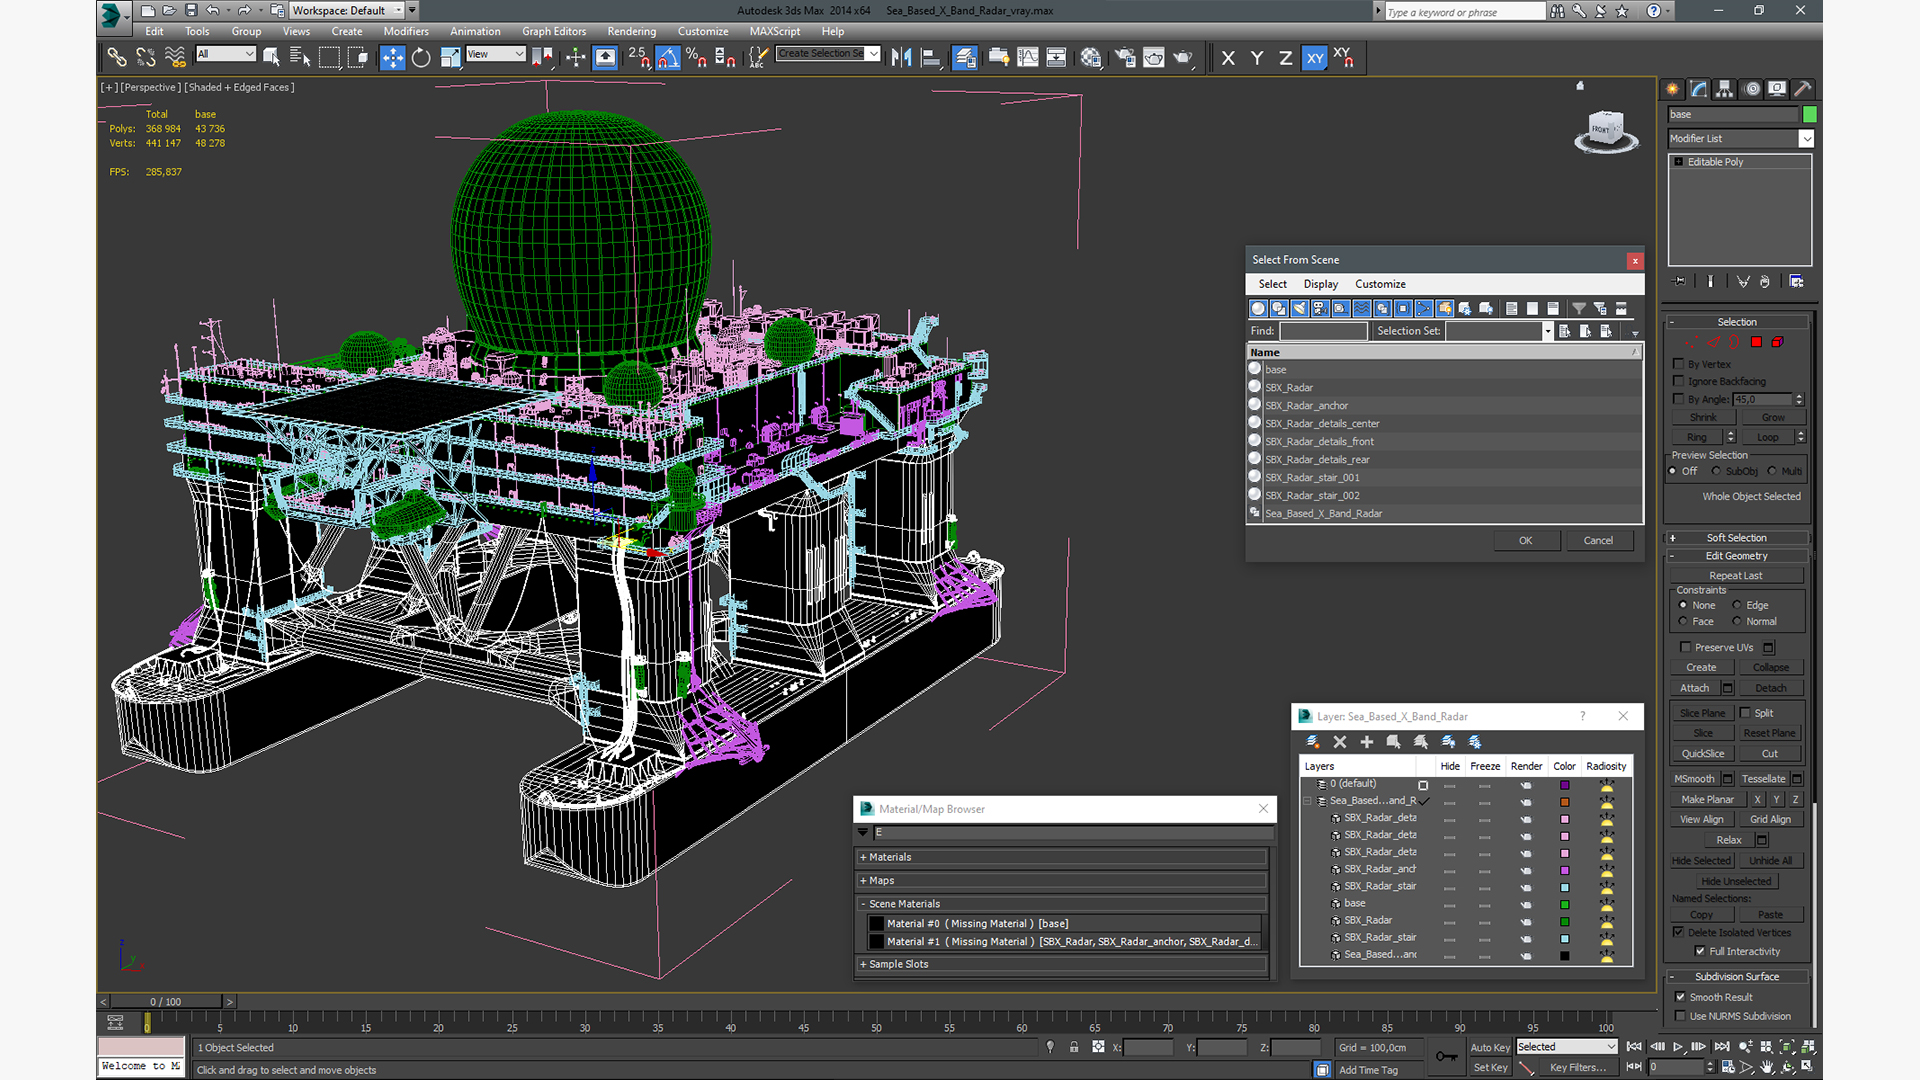Click Create New Layer plus icon
This screenshot has width=1920, height=1080.
pos(1366,742)
